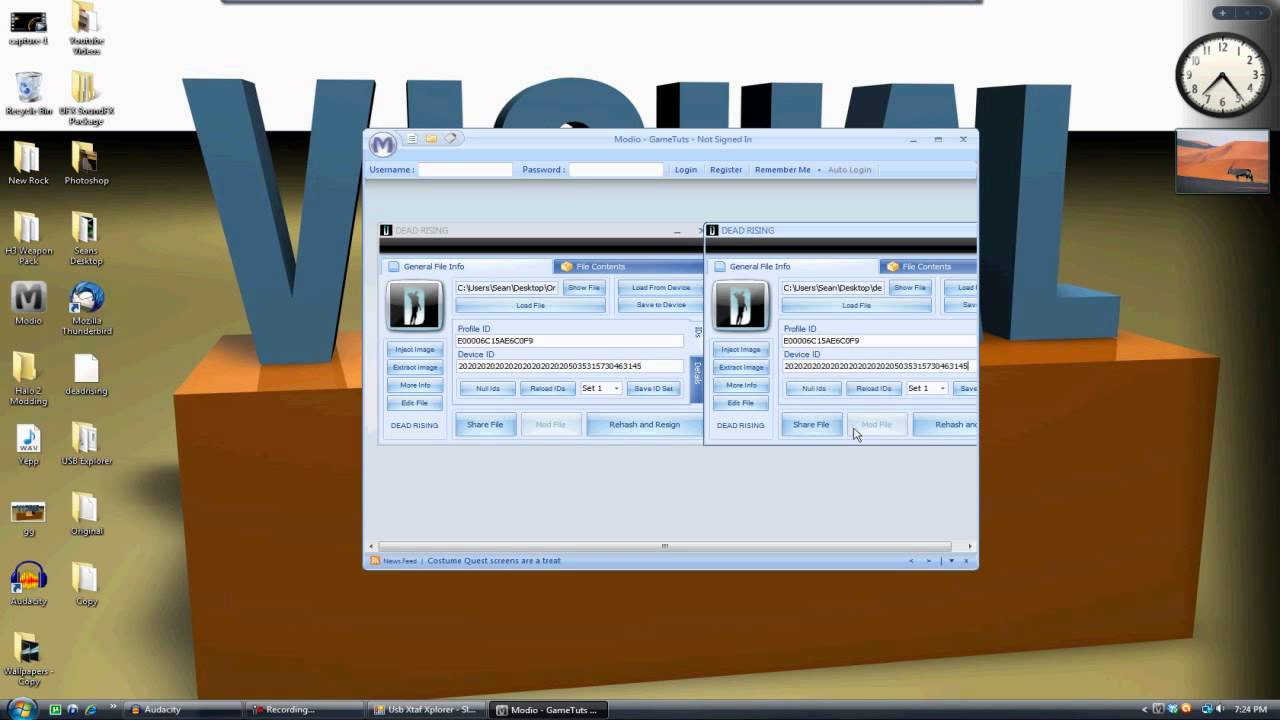Screen dimensions: 1280x720
Task: Select the Youtube Videos folder icon
Action: point(86,28)
